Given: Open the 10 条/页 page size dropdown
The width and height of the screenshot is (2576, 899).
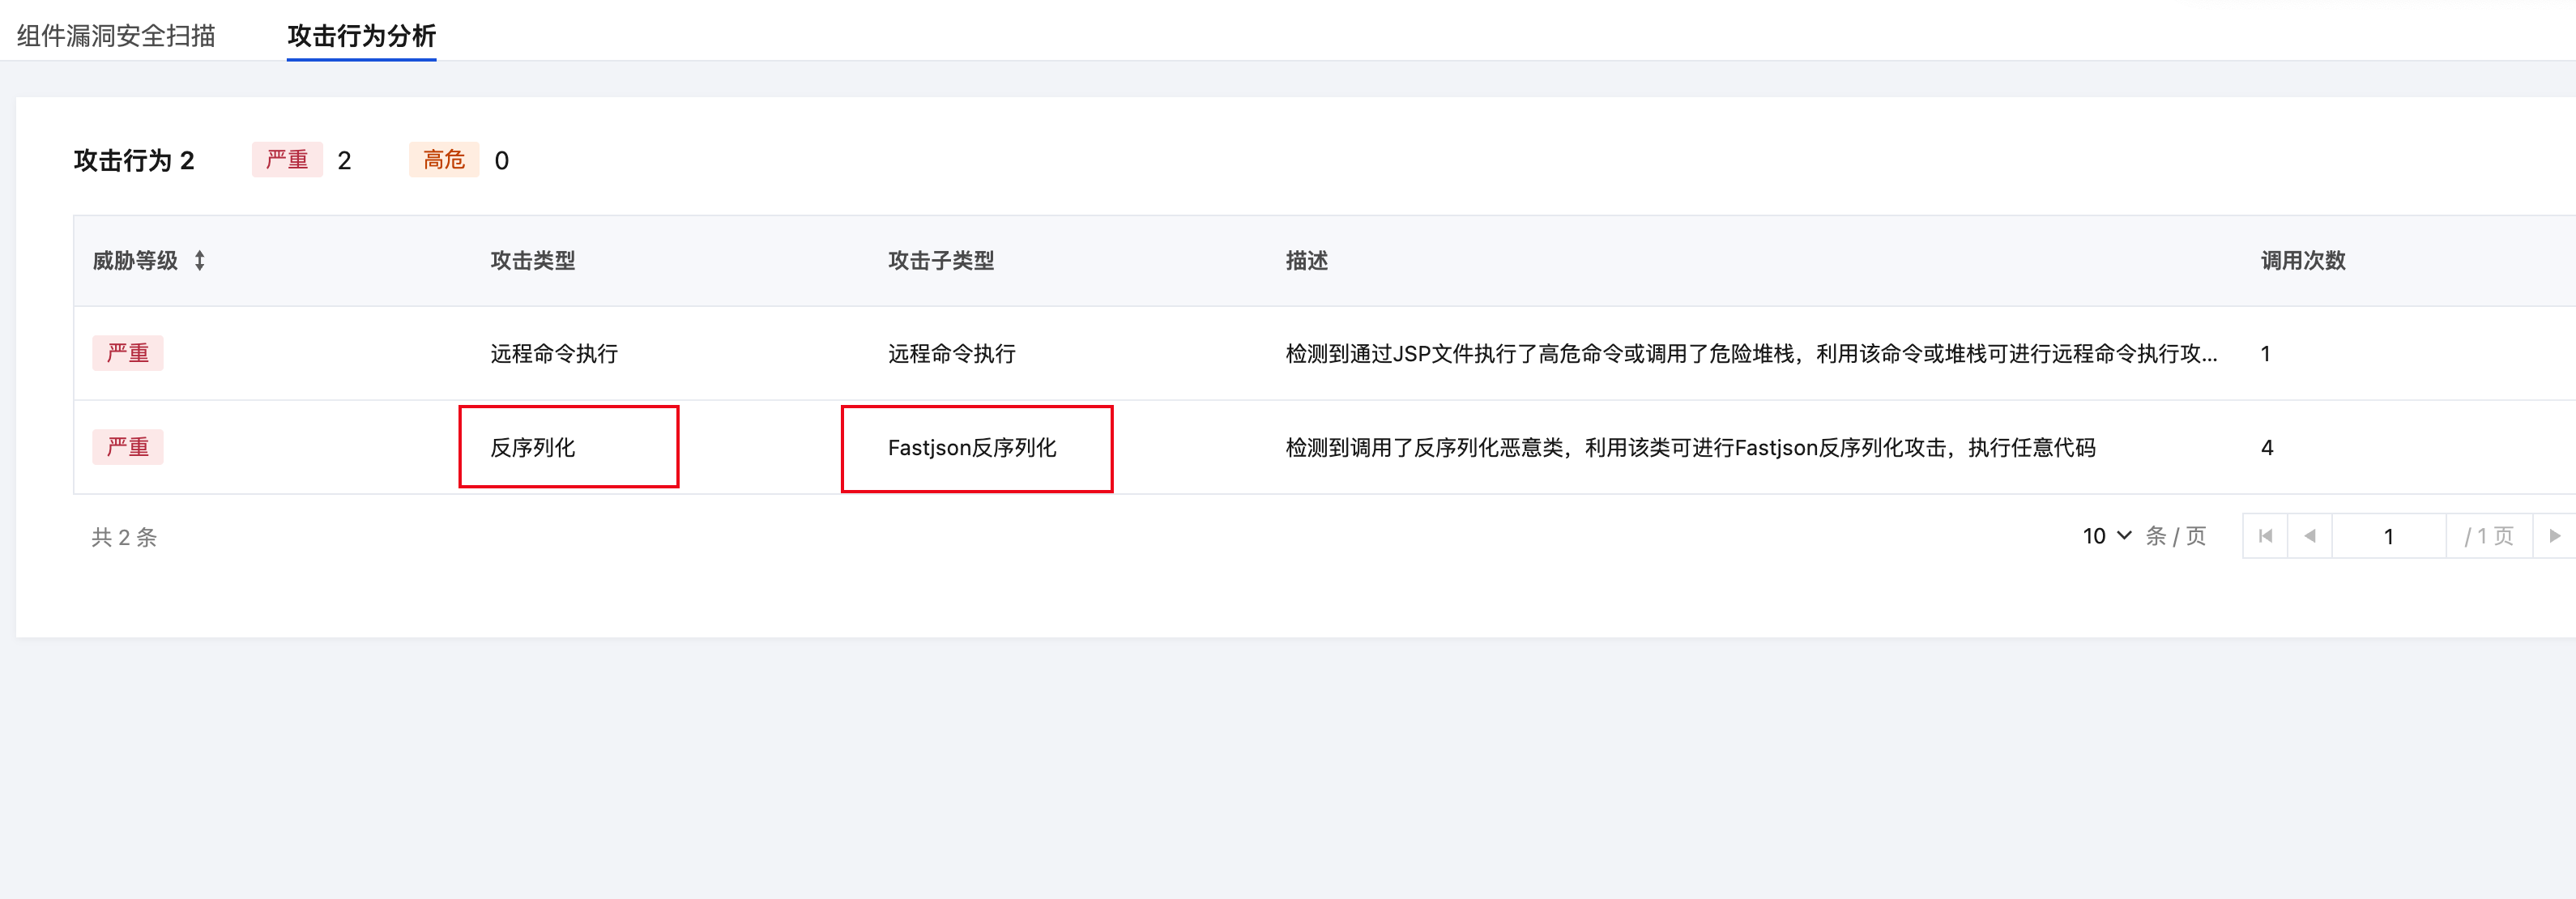Looking at the screenshot, I should 2107,536.
